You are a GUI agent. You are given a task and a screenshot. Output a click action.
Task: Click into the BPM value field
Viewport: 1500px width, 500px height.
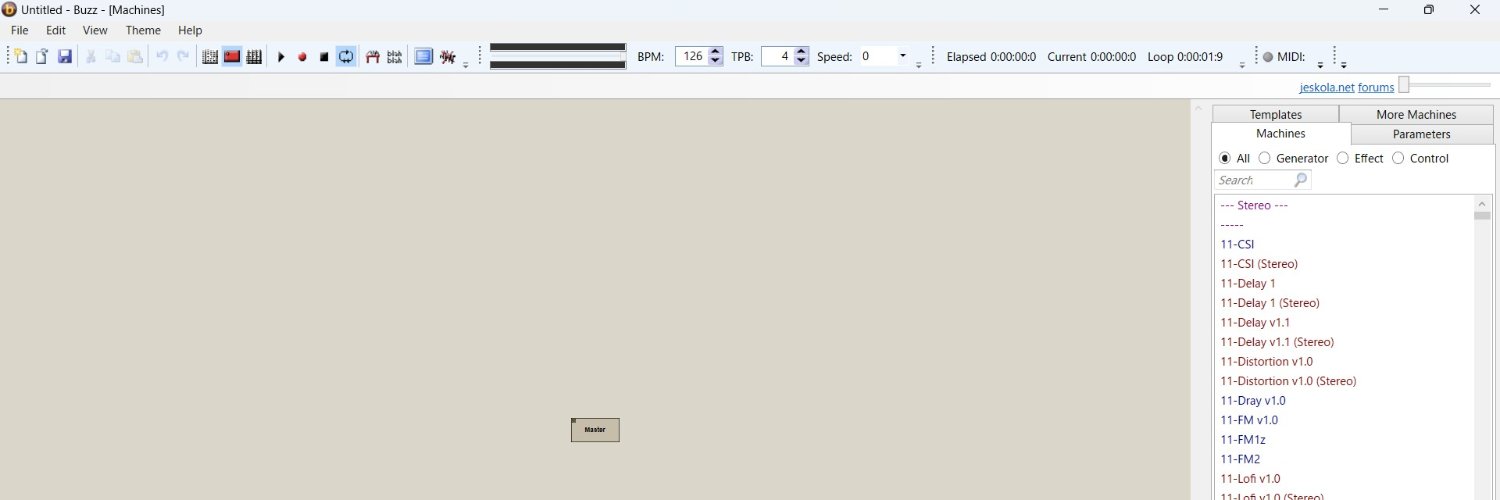point(692,57)
